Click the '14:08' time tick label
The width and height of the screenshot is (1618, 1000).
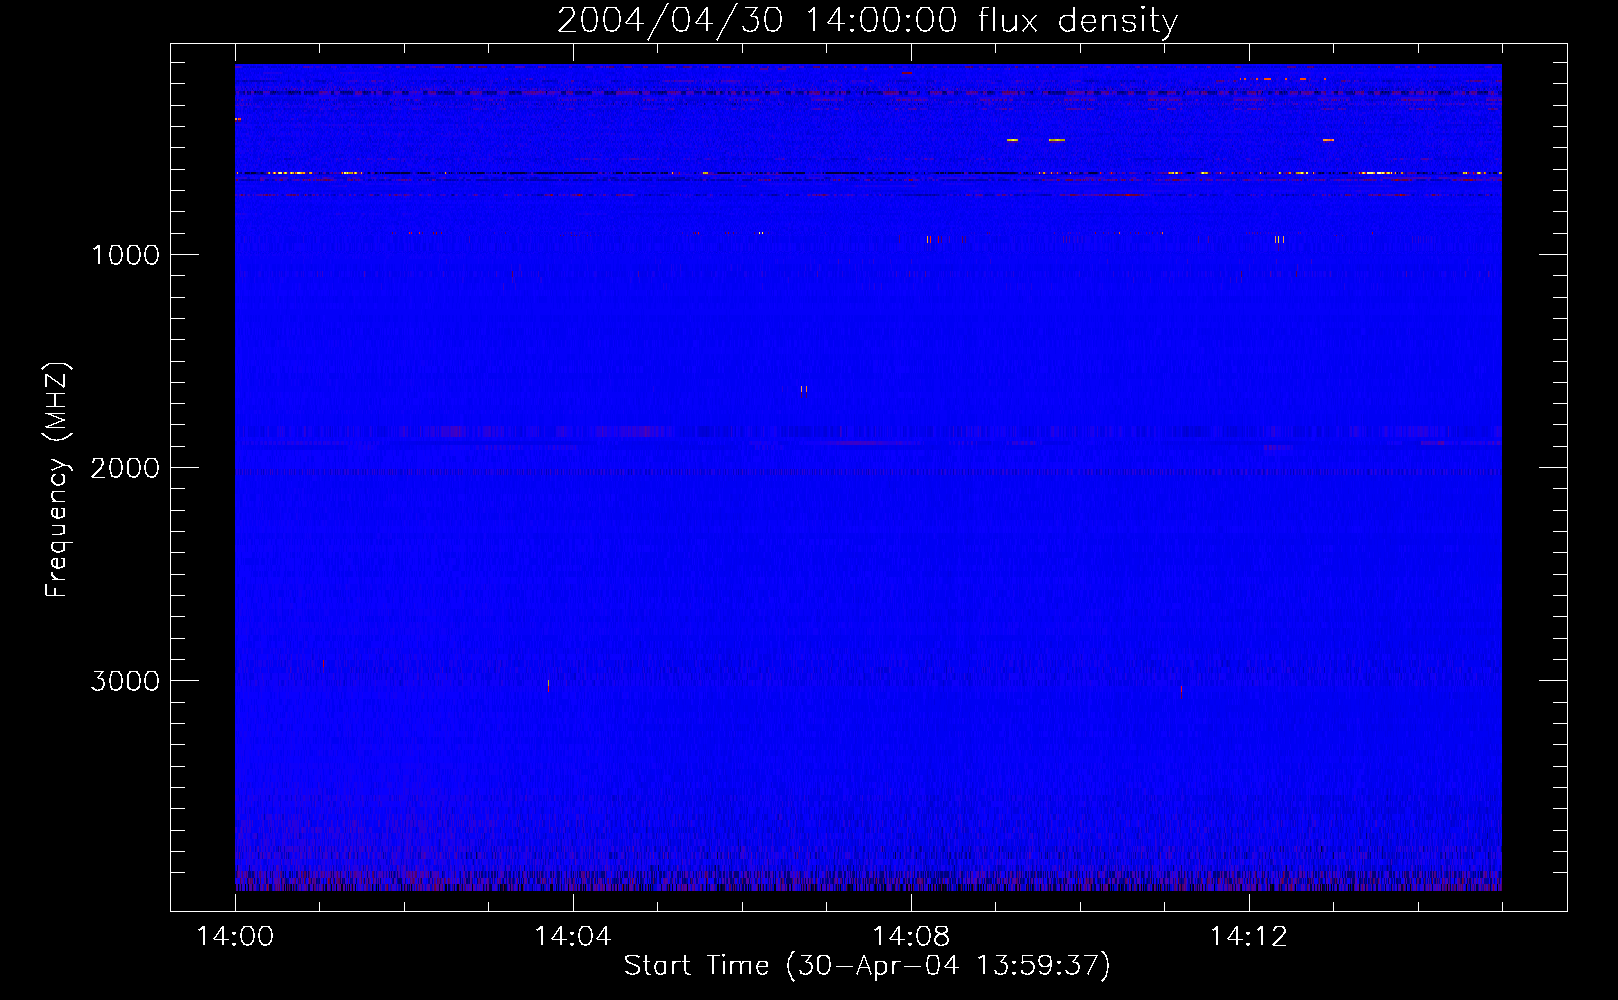pos(910,937)
